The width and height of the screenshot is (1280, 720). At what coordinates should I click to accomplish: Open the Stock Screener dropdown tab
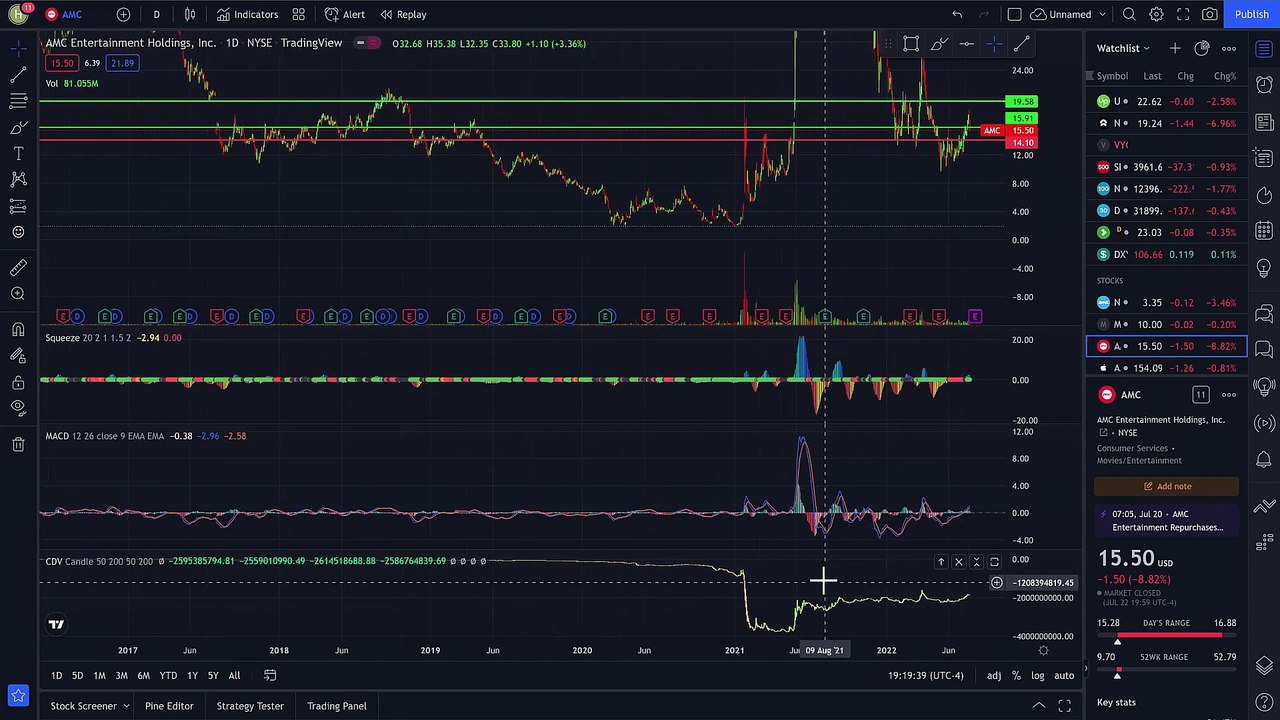click(x=90, y=706)
